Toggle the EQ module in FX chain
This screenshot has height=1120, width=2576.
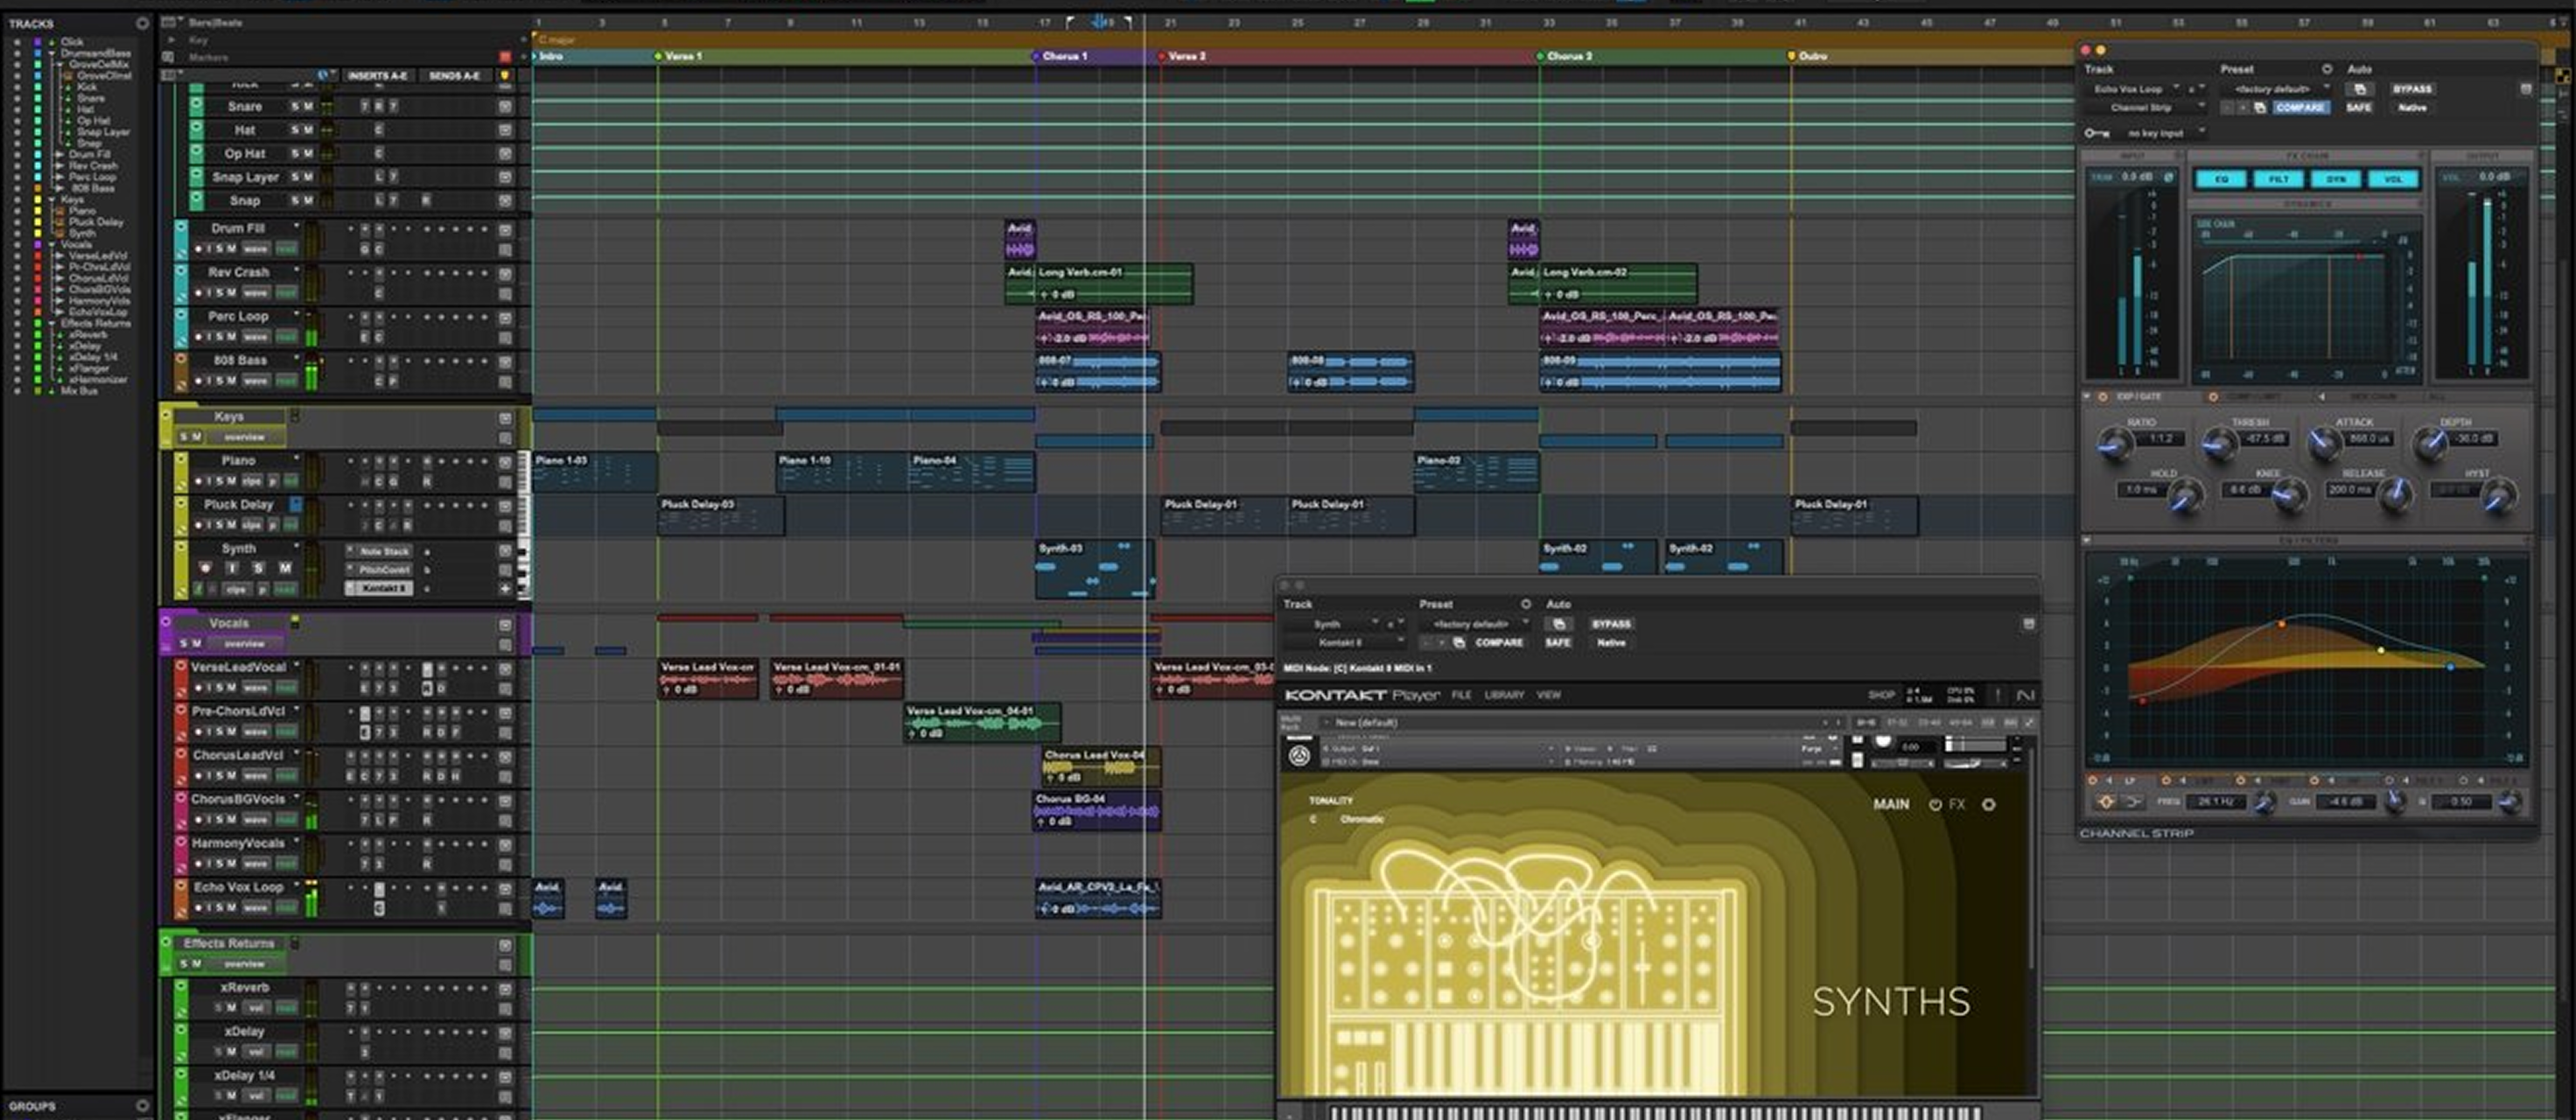click(x=2220, y=179)
